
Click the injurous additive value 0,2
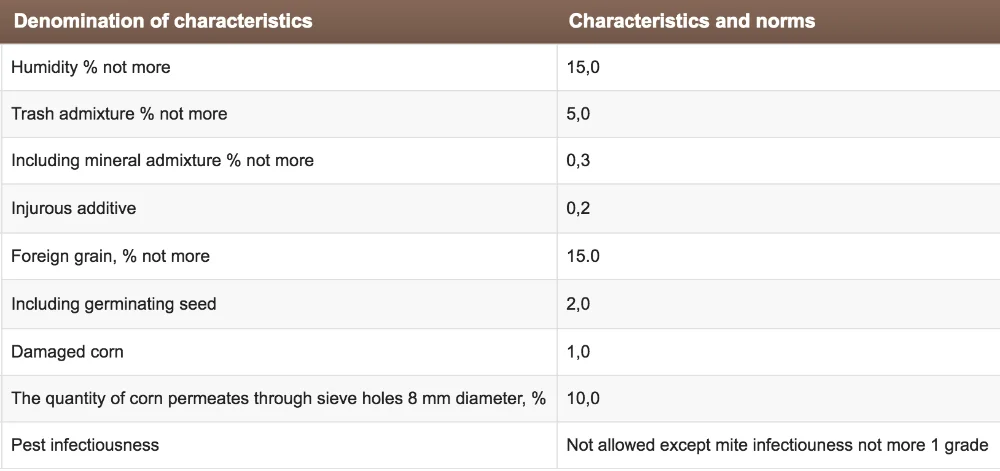pyautogui.click(x=578, y=209)
